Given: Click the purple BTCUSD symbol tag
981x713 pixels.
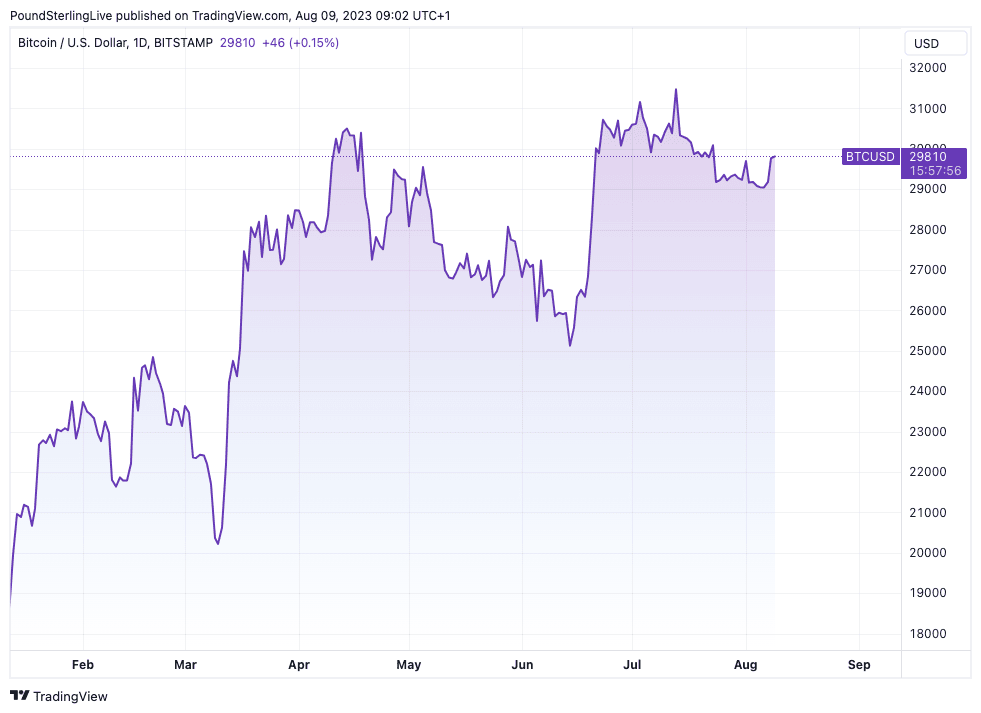Looking at the screenshot, I should click(x=870, y=157).
